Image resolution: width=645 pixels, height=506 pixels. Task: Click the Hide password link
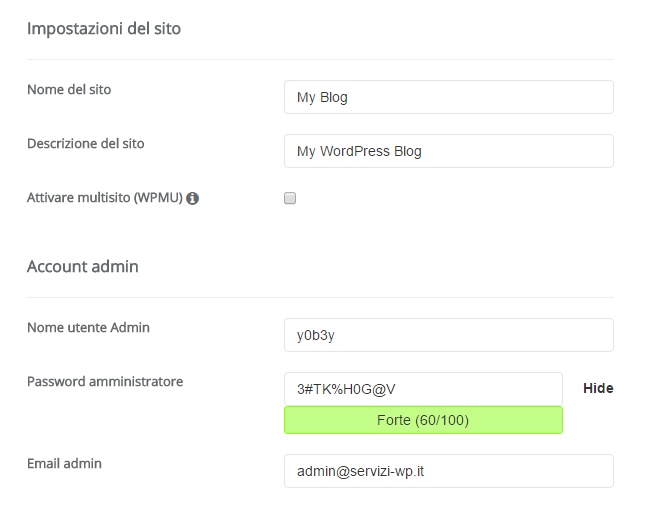[598, 388]
